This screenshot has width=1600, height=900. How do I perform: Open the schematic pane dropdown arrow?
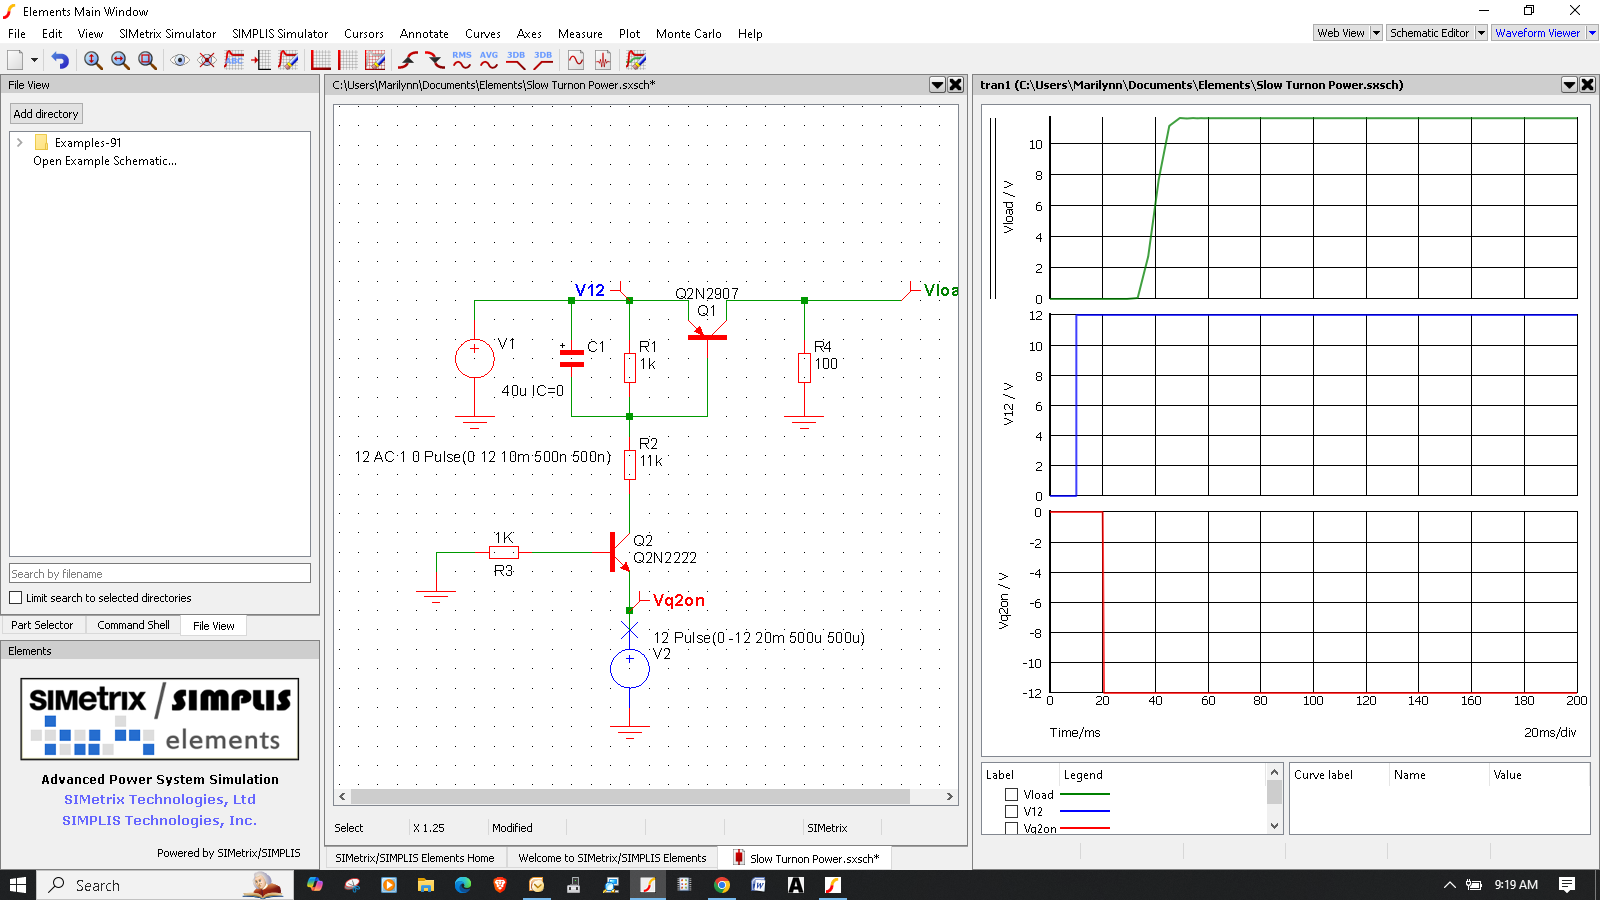(937, 85)
